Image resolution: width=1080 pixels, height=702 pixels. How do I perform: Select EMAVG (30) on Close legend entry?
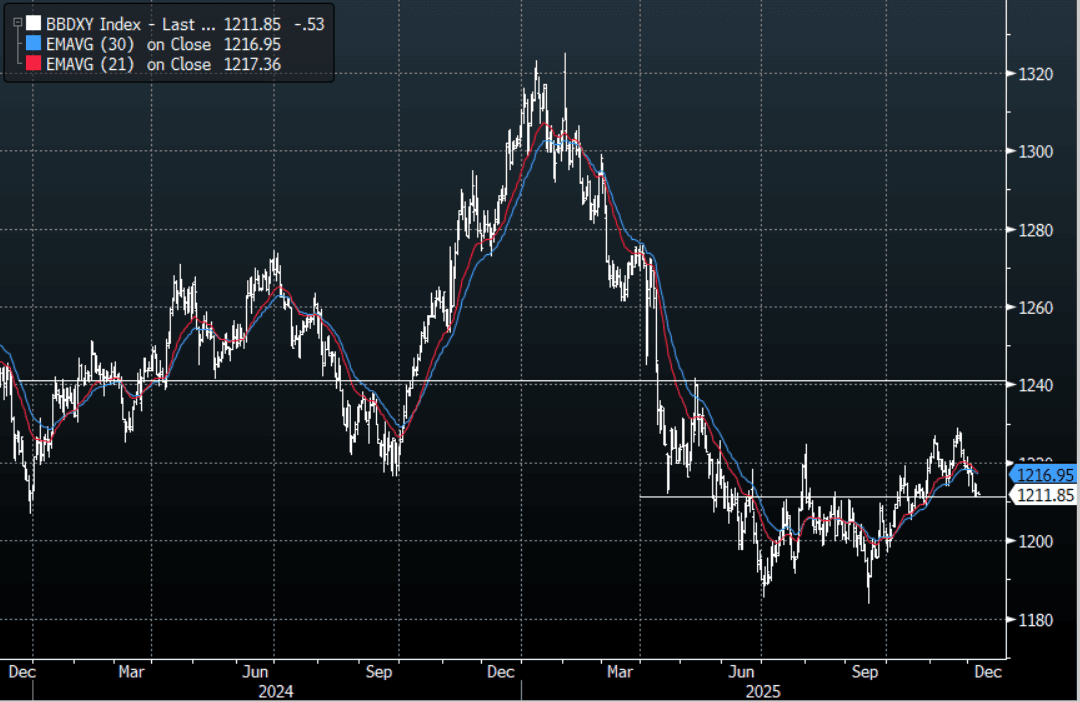click(x=129, y=44)
